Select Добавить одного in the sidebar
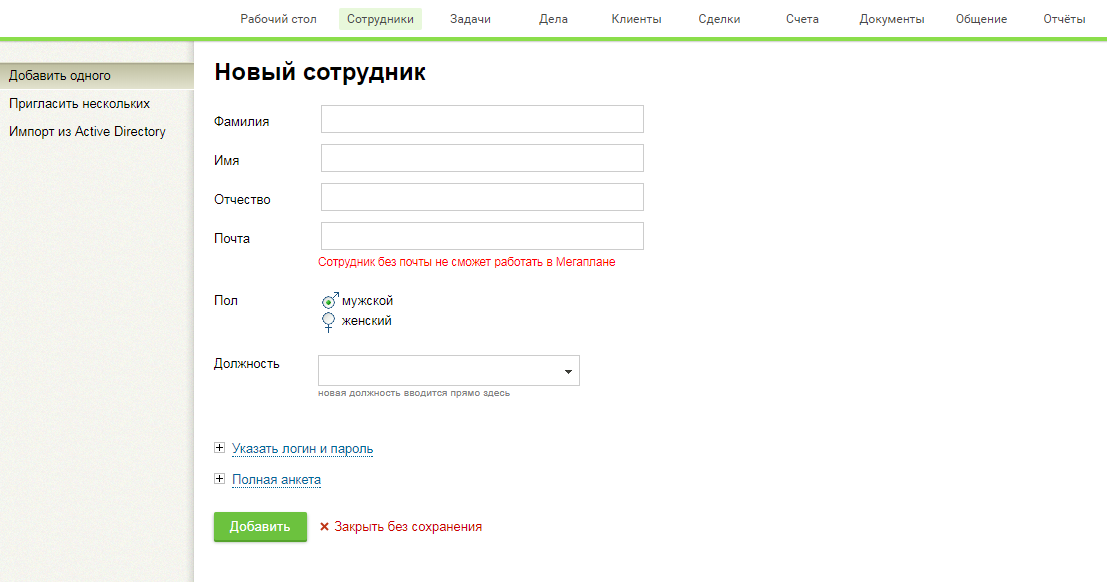The width and height of the screenshot is (1107, 582). point(97,76)
